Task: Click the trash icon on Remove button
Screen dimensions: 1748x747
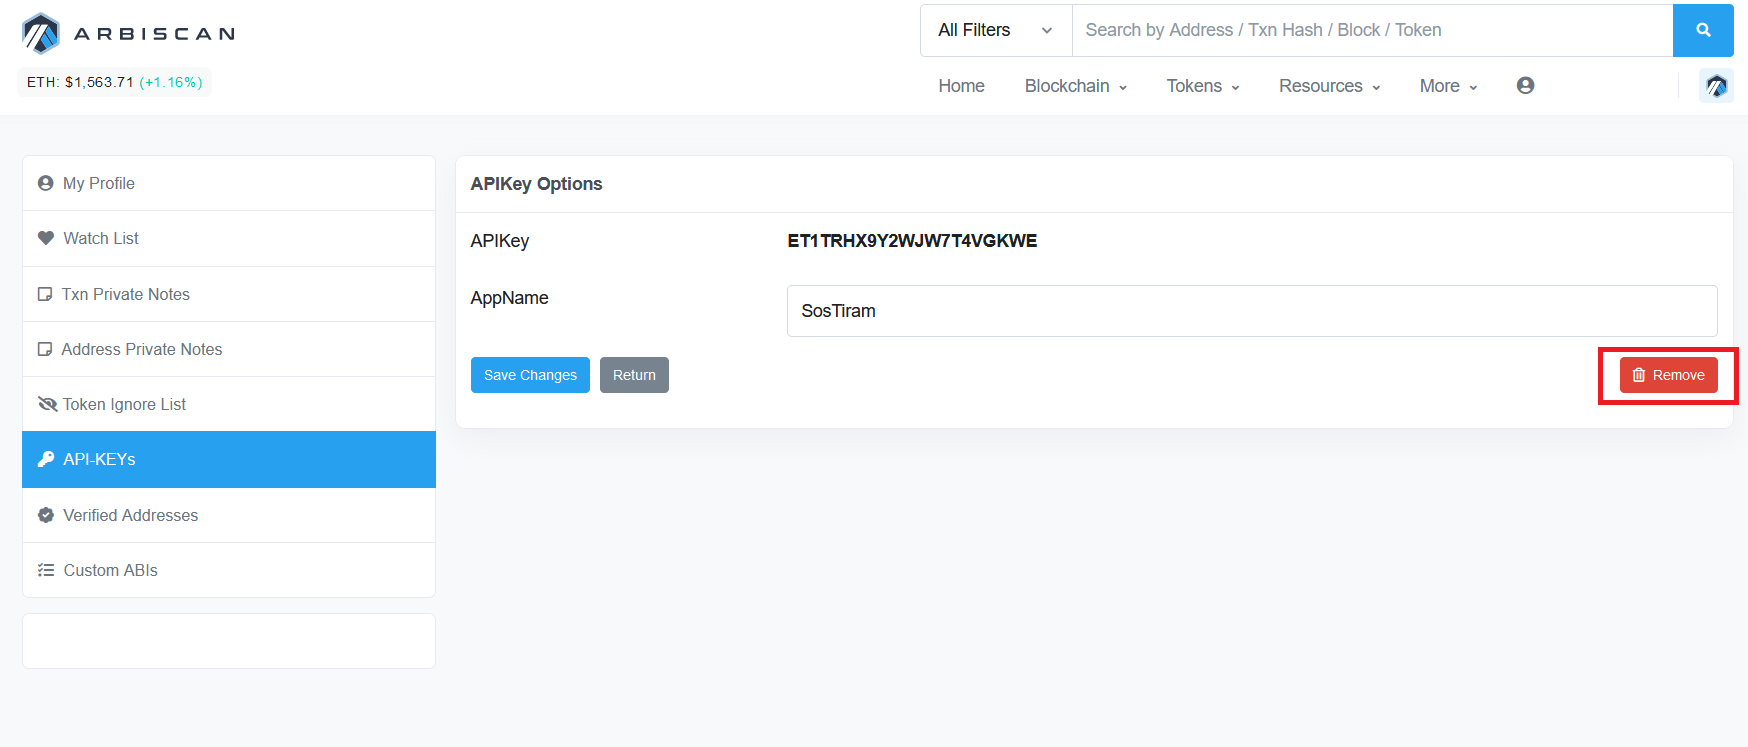Action: coord(1639,375)
